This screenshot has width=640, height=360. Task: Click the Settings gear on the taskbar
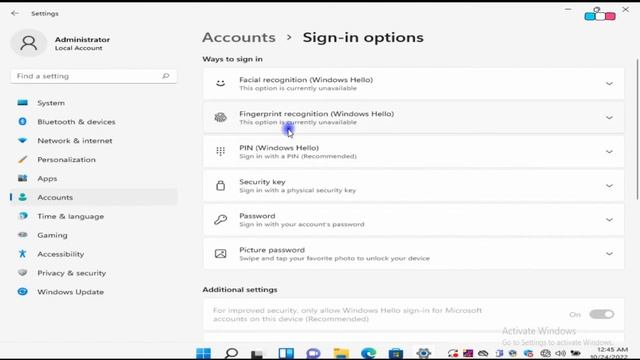point(423,353)
